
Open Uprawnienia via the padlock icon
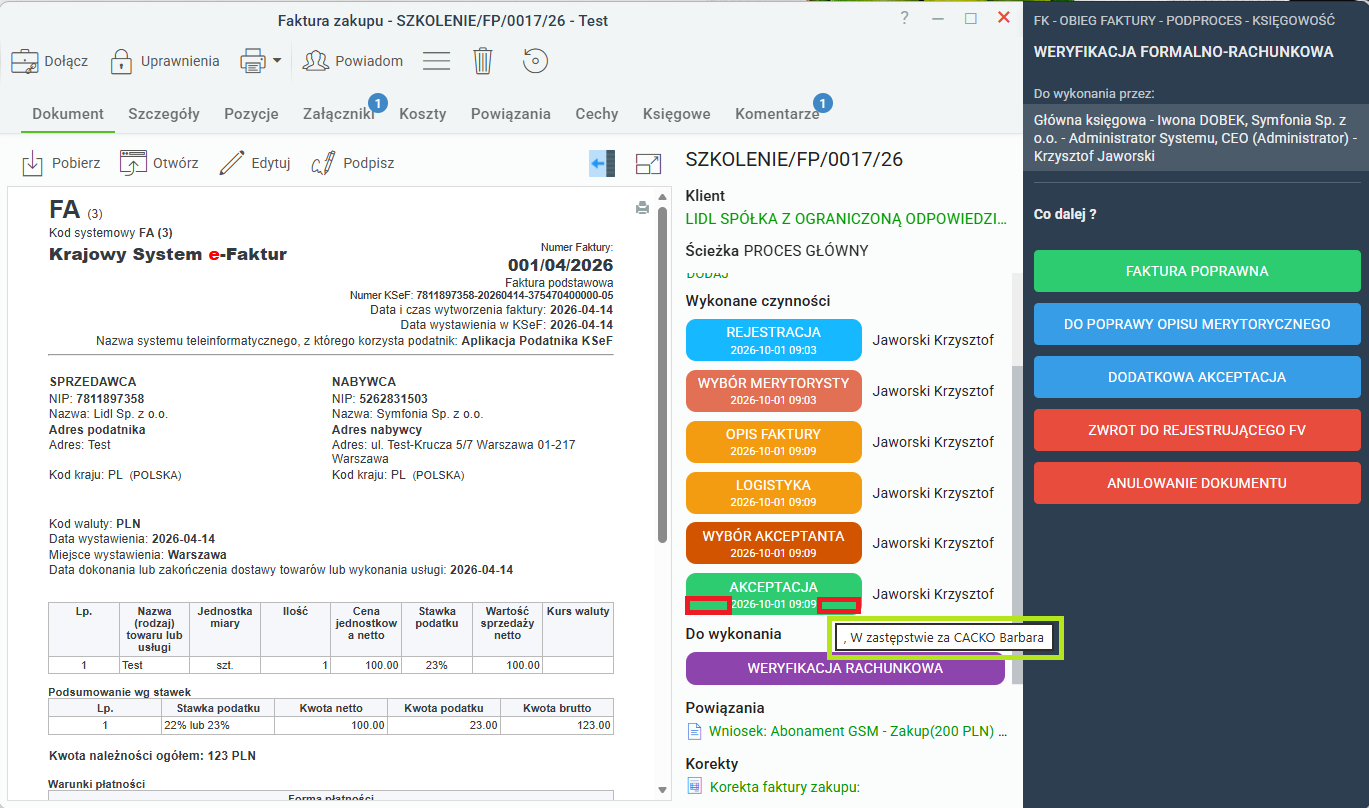tap(121, 61)
